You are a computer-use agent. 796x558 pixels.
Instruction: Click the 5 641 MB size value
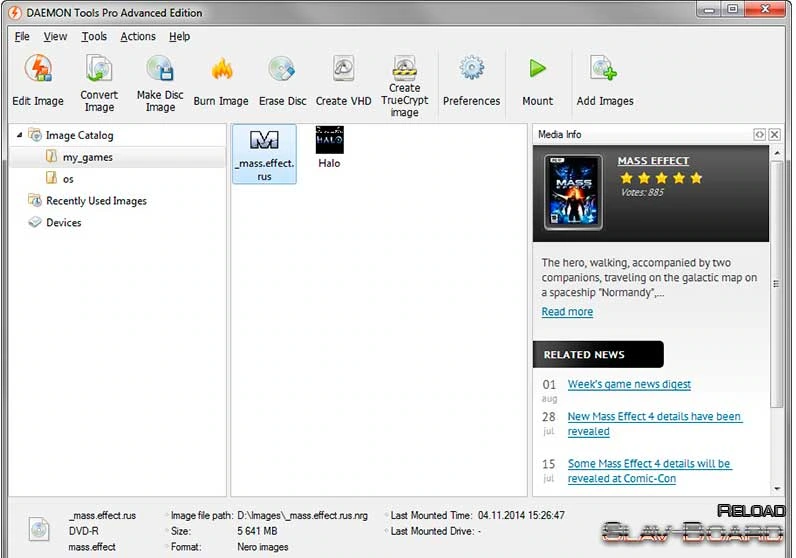(x=257, y=531)
